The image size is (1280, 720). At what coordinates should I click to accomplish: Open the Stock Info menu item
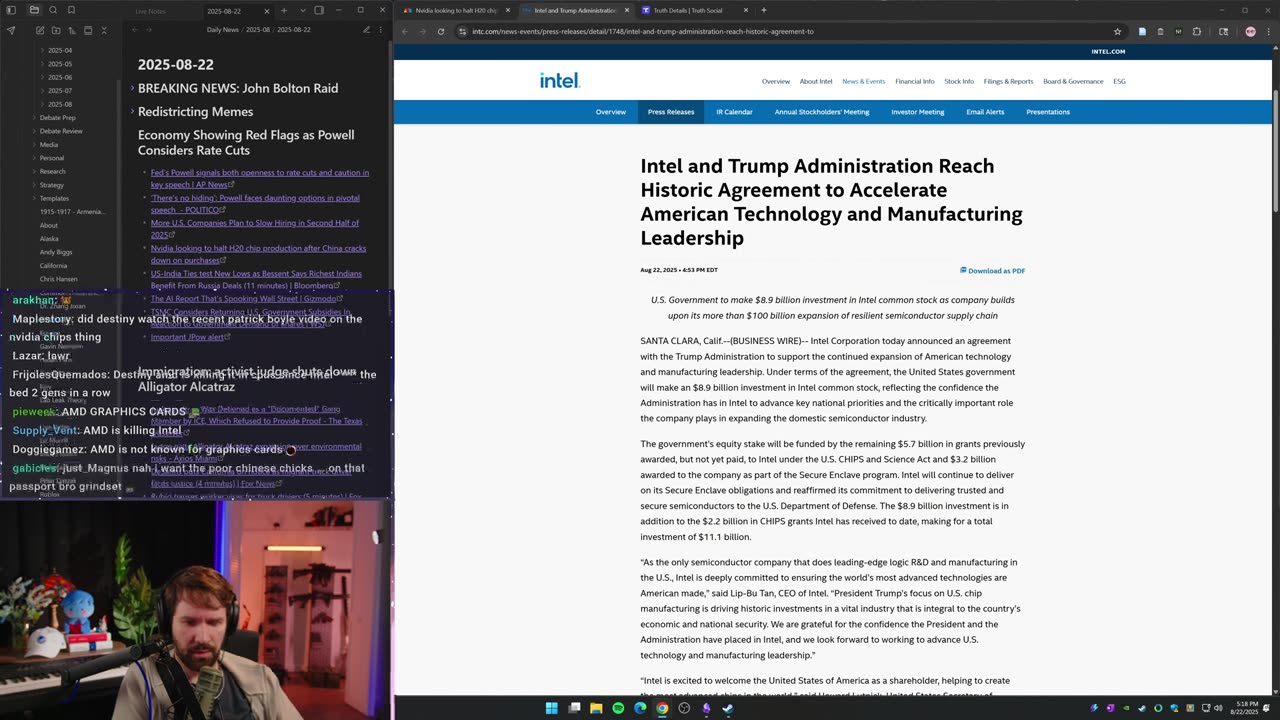(959, 82)
